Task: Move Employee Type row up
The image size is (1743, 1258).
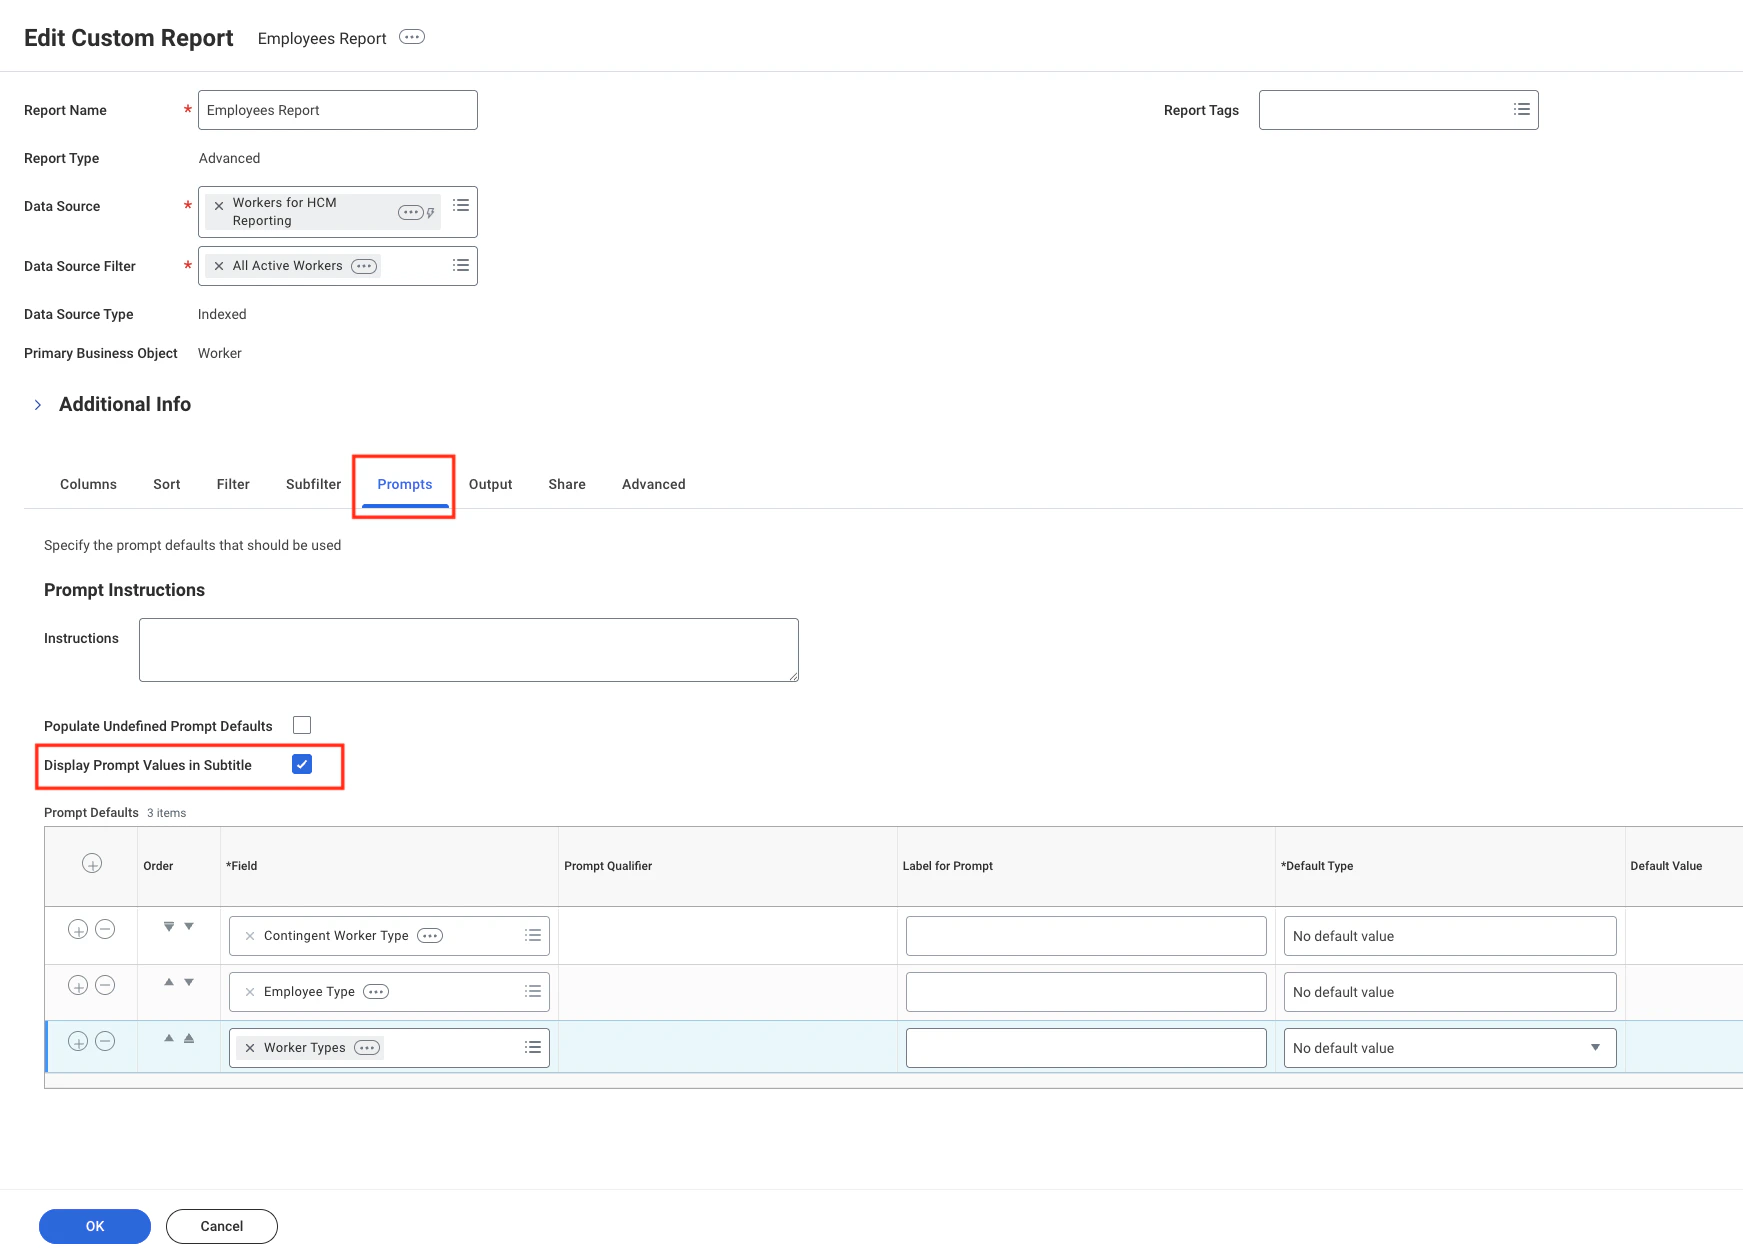Action: [x=169, y=982]
